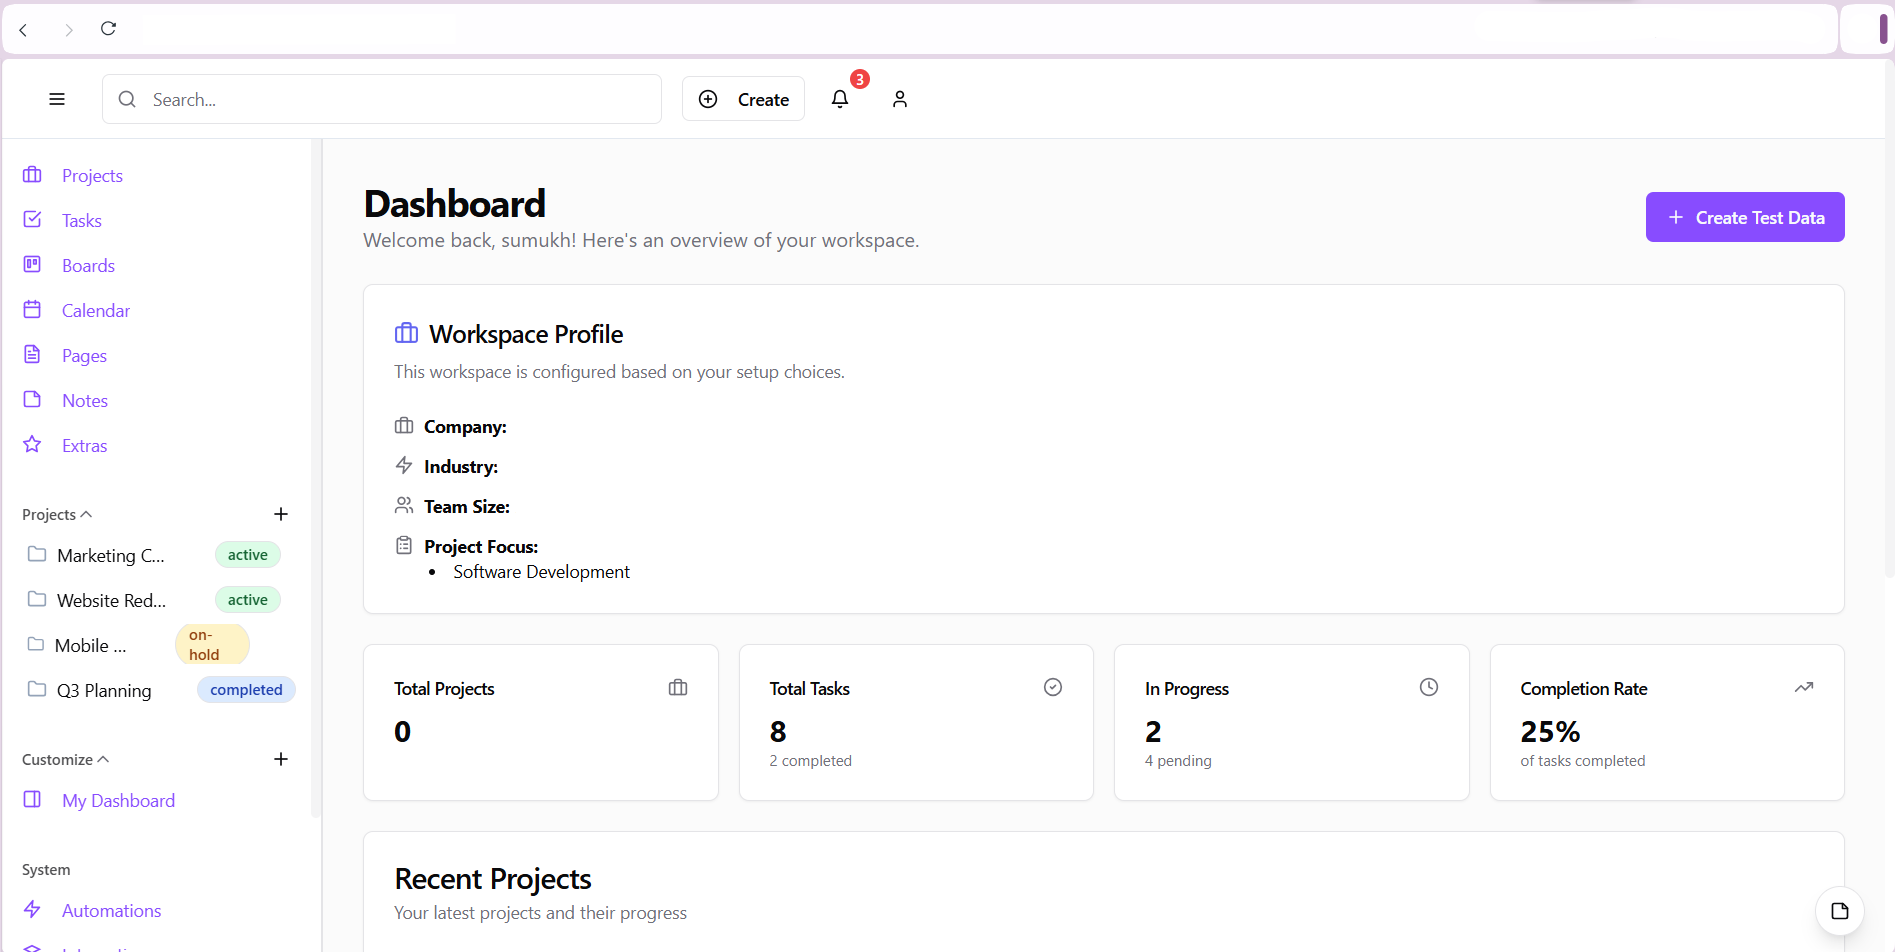
Task: Select the Website Redesign project
Action: [x=112, y=599]
